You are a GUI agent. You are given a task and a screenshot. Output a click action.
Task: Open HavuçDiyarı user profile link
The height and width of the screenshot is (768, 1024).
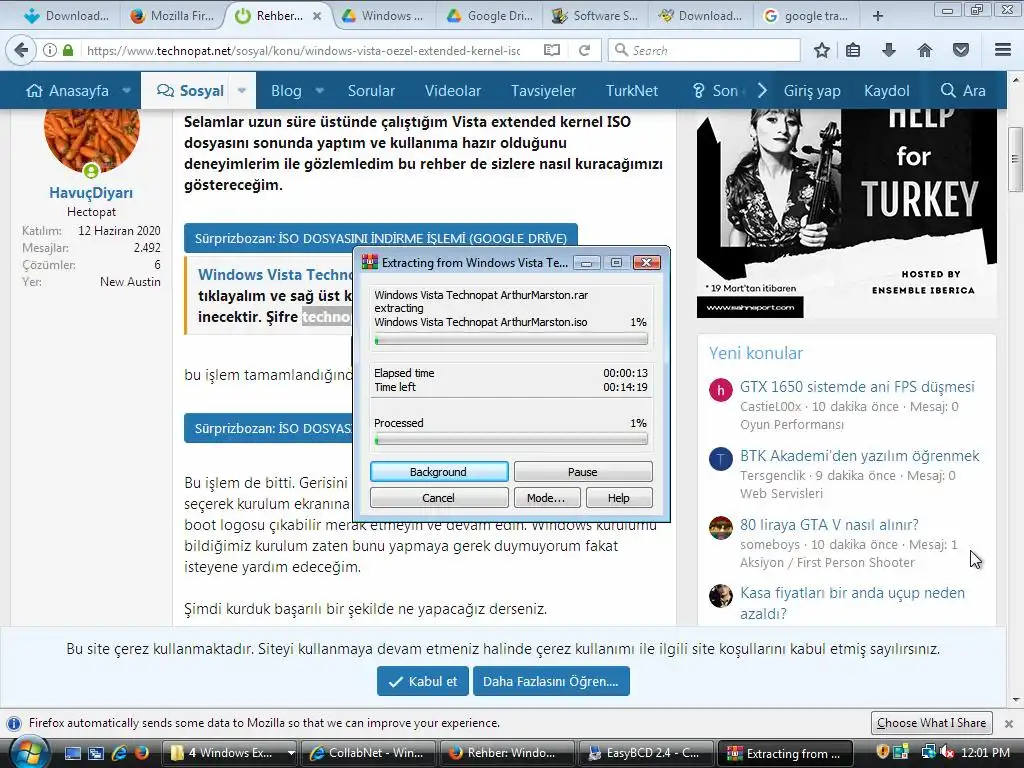coord(91,193)
